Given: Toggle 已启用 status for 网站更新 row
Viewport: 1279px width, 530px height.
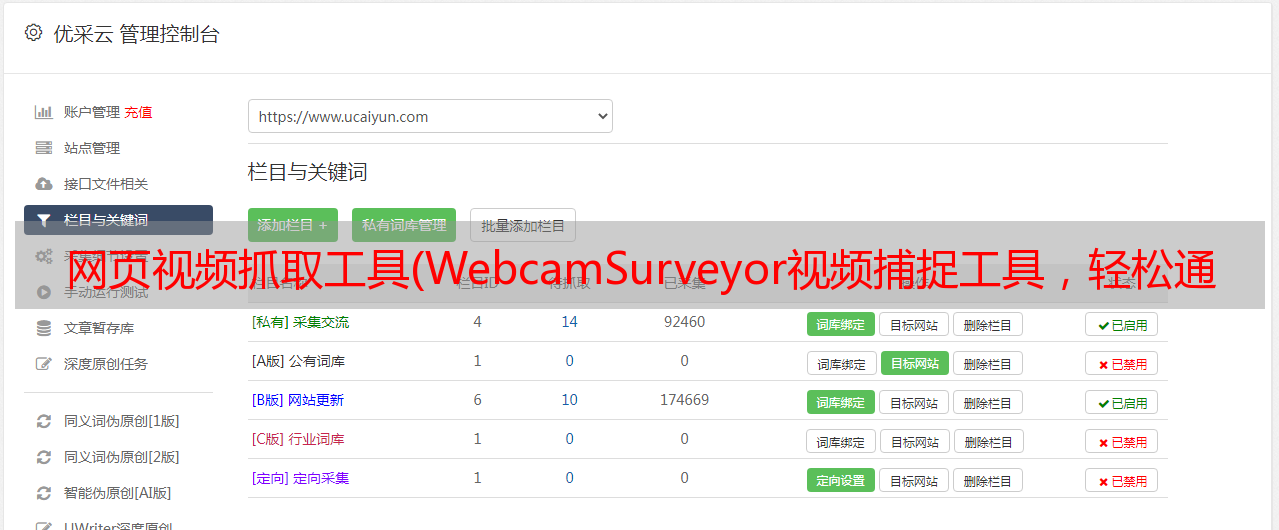Looking at the screenshot, I should pyautogui.click(x=1121, y=402).
